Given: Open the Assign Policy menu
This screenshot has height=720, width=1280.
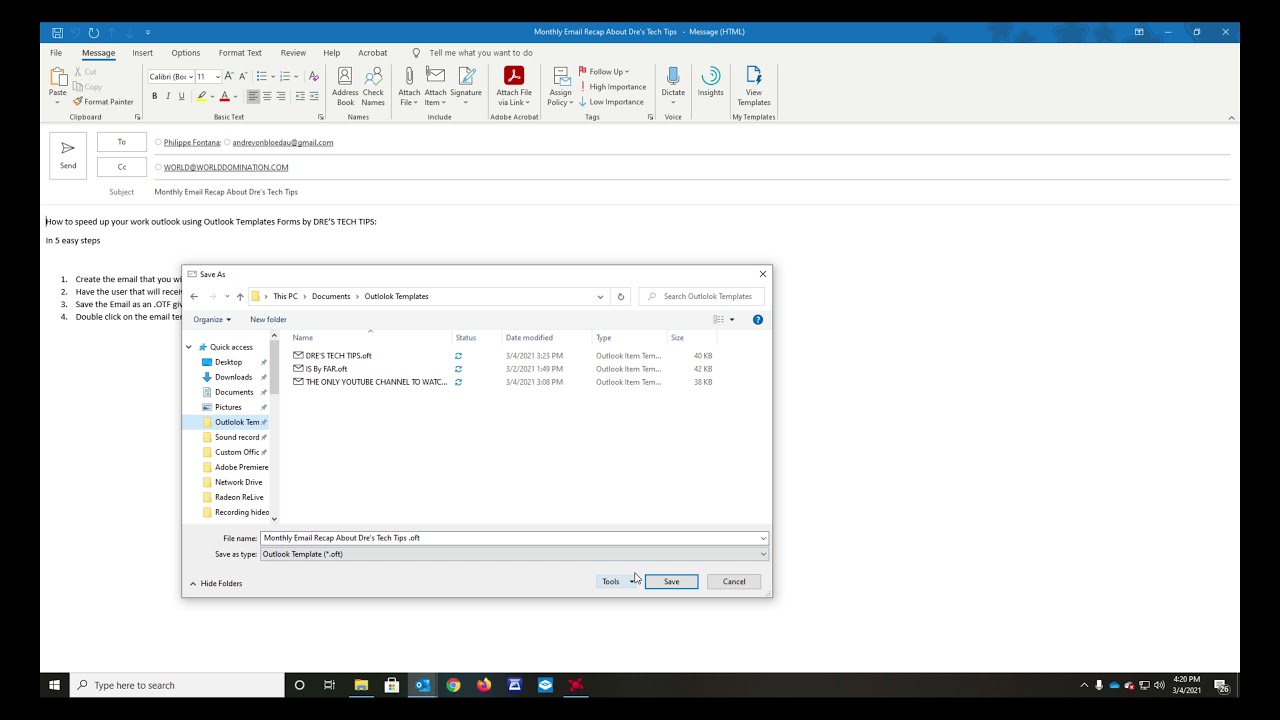Looking at the screenshot, I should coord(561,87).
